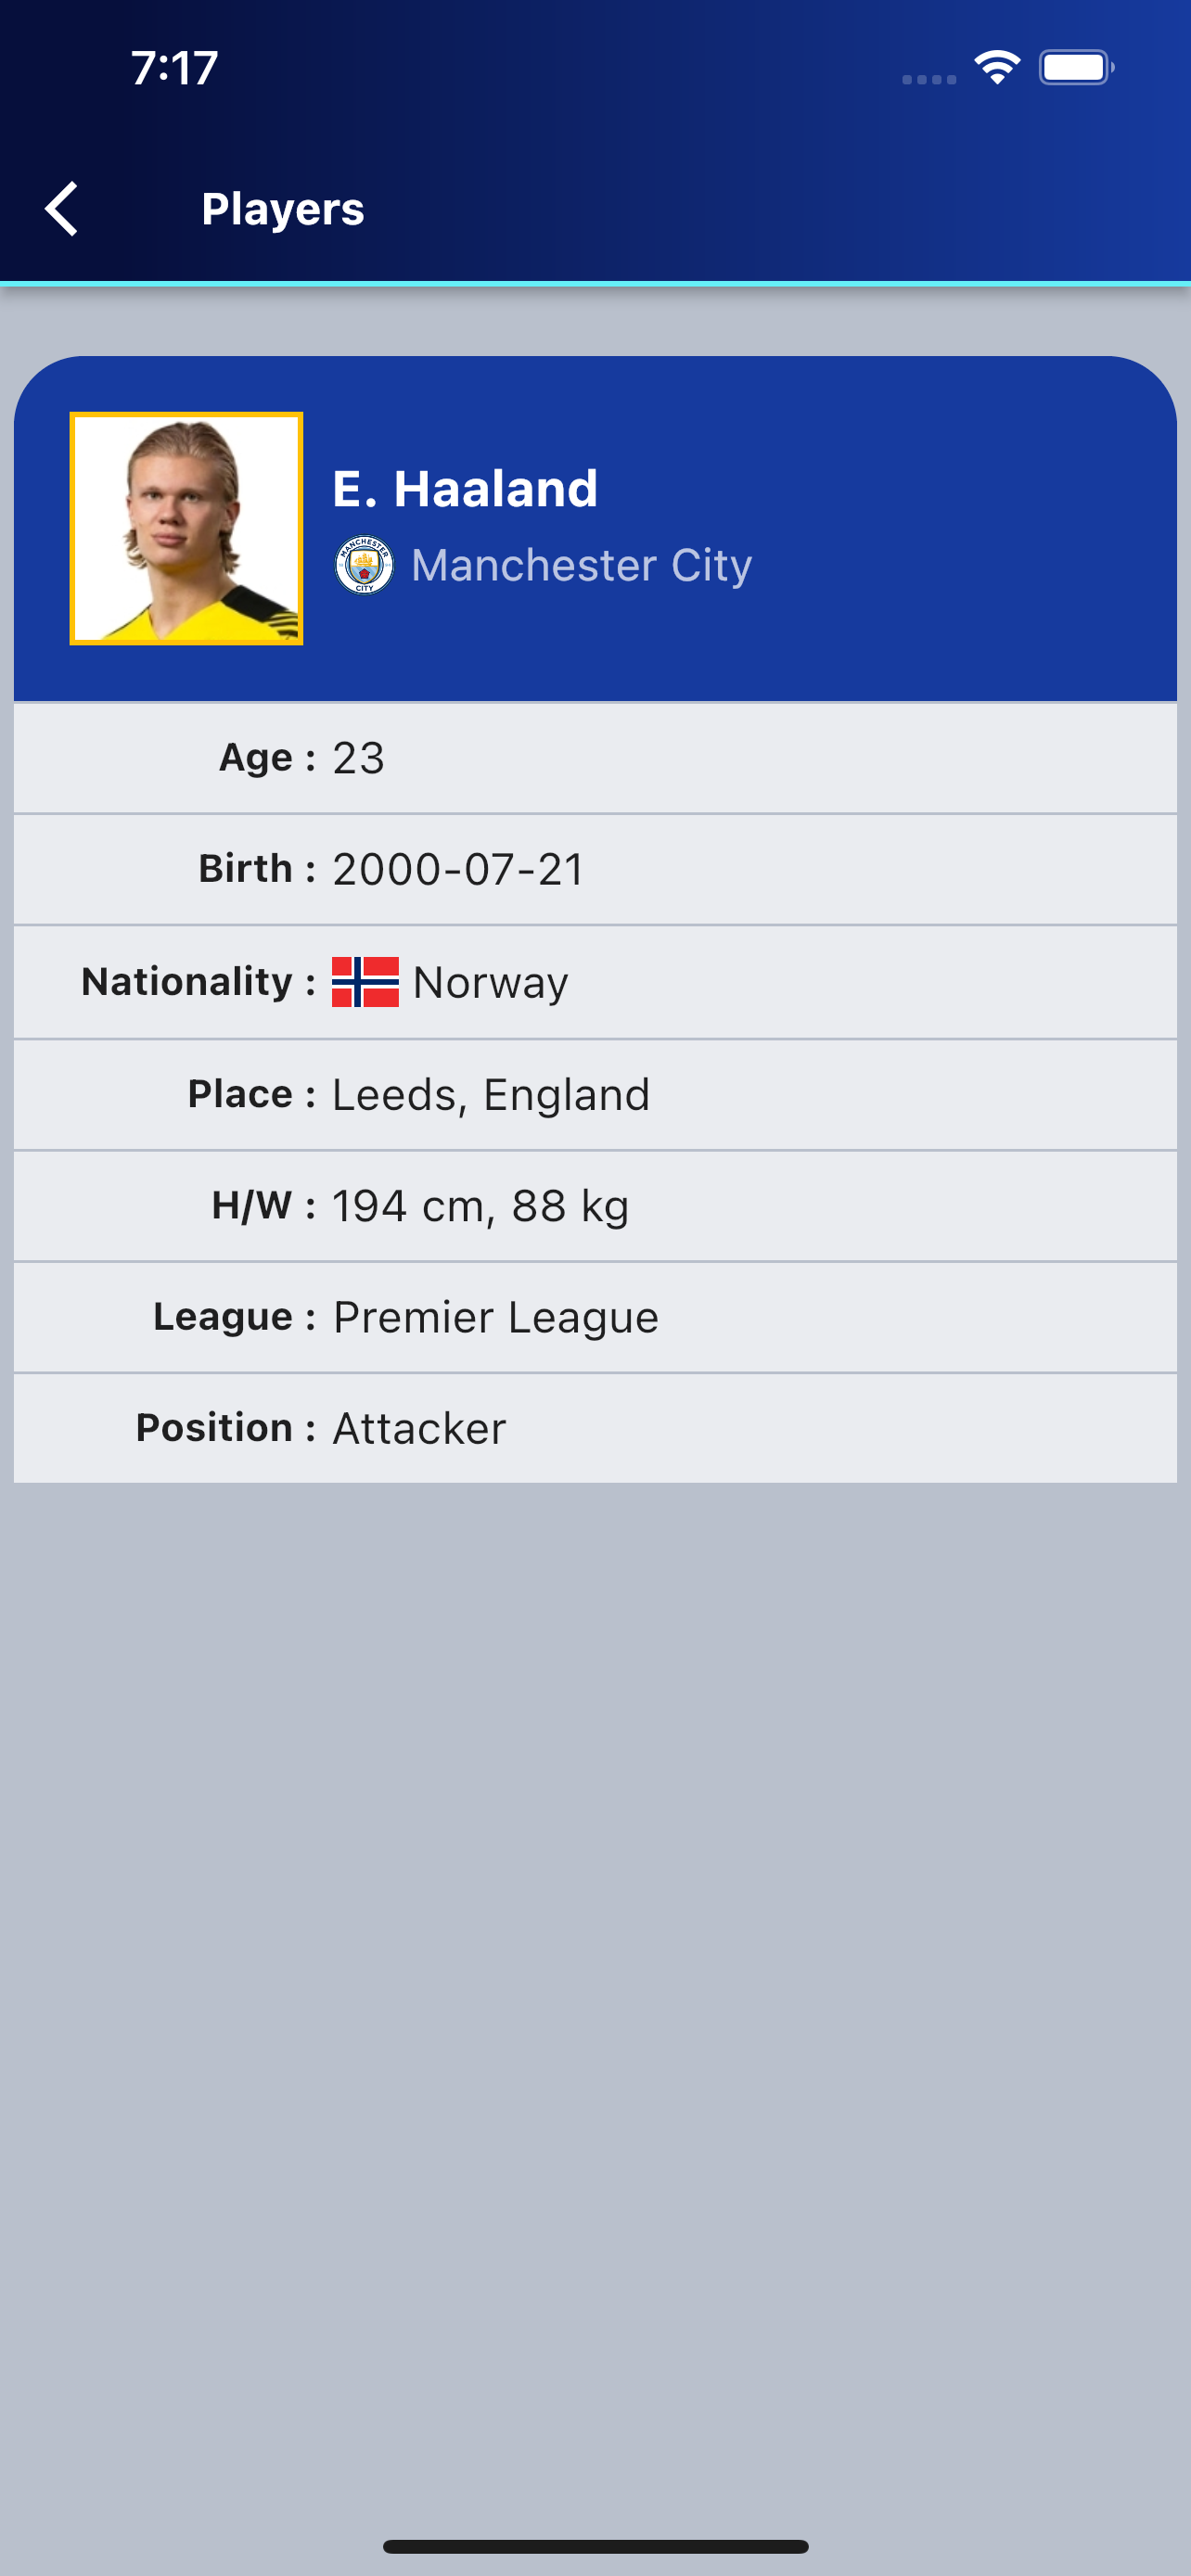Viewport: 1191px width, 2576px height.
Task: Tap the birth date 2000-07-21
Action: click(x=459, y=869)
